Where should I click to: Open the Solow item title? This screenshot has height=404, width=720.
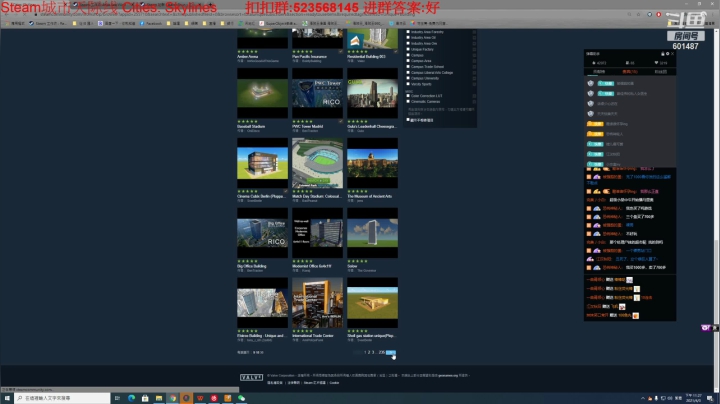(352, 266)
